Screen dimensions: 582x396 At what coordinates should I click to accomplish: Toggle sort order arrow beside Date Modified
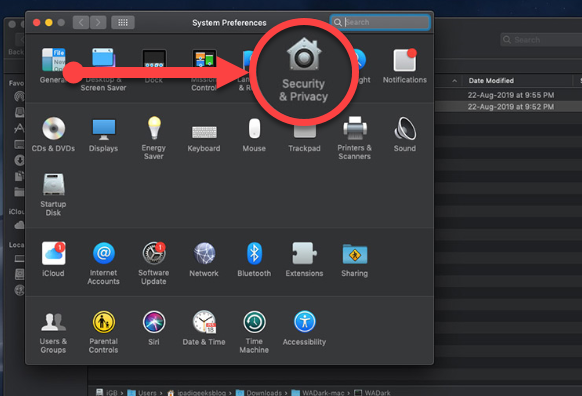pos(454,81)
